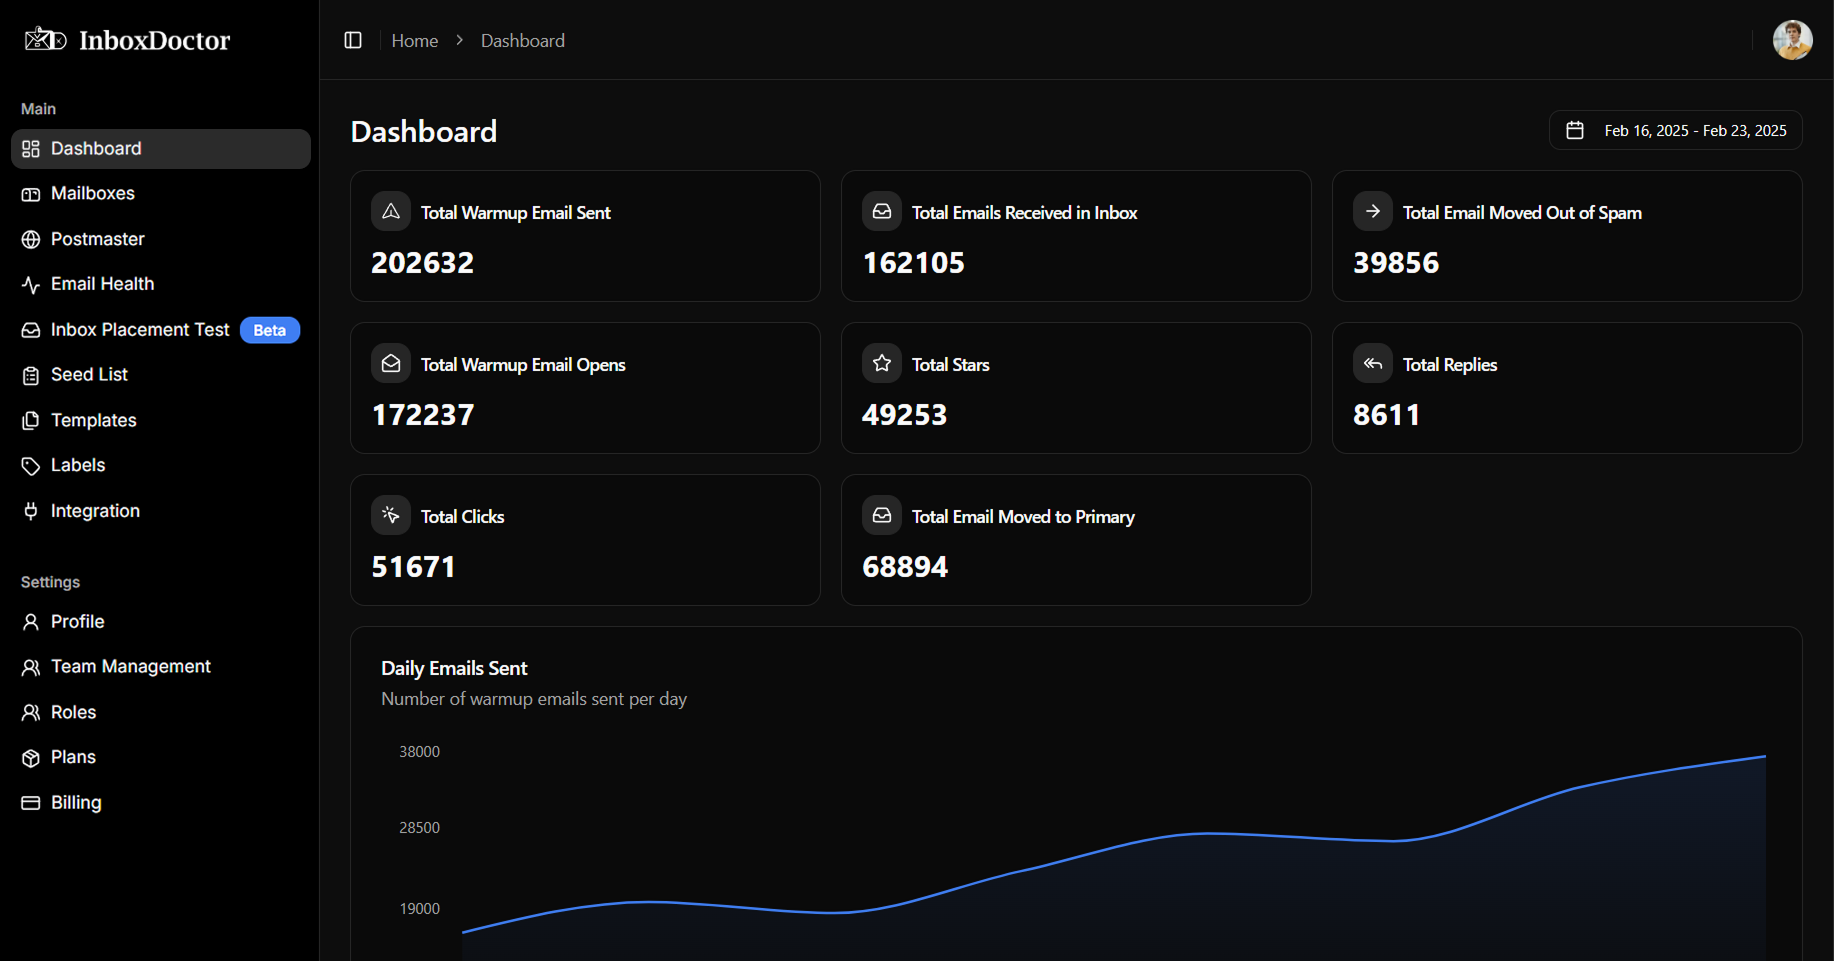Navigate Home via the breadcrumb link
This screenshot has width=1834, height=961.
tap(415, 40)
